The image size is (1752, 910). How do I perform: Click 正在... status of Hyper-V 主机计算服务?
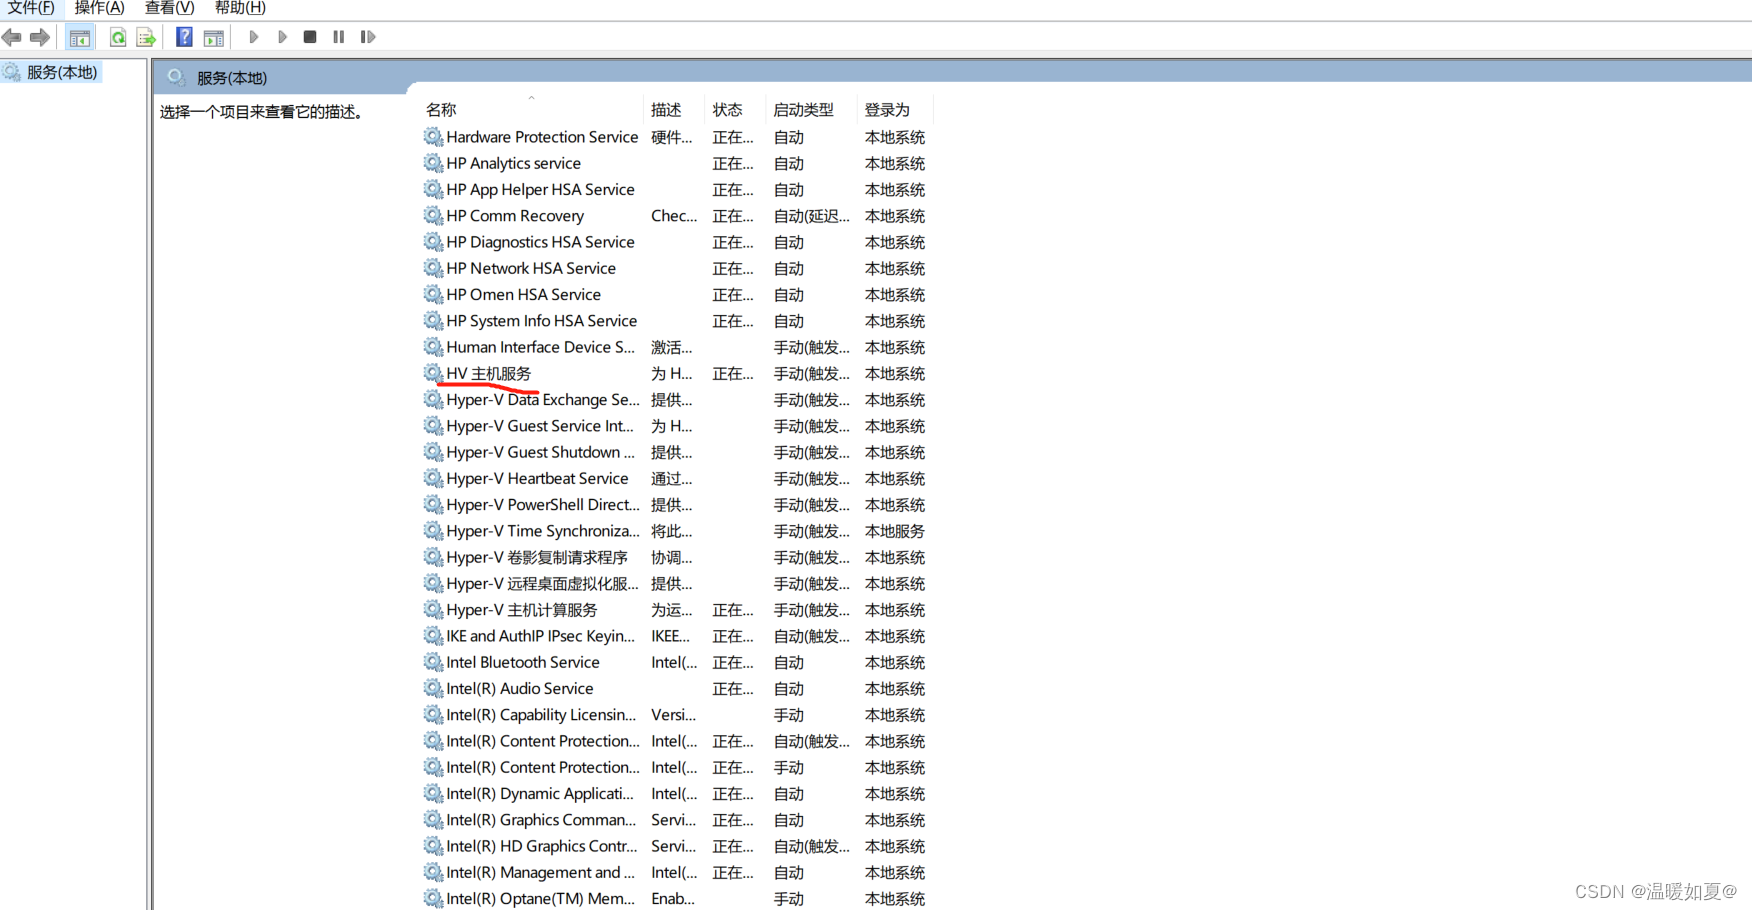[733, 610]
